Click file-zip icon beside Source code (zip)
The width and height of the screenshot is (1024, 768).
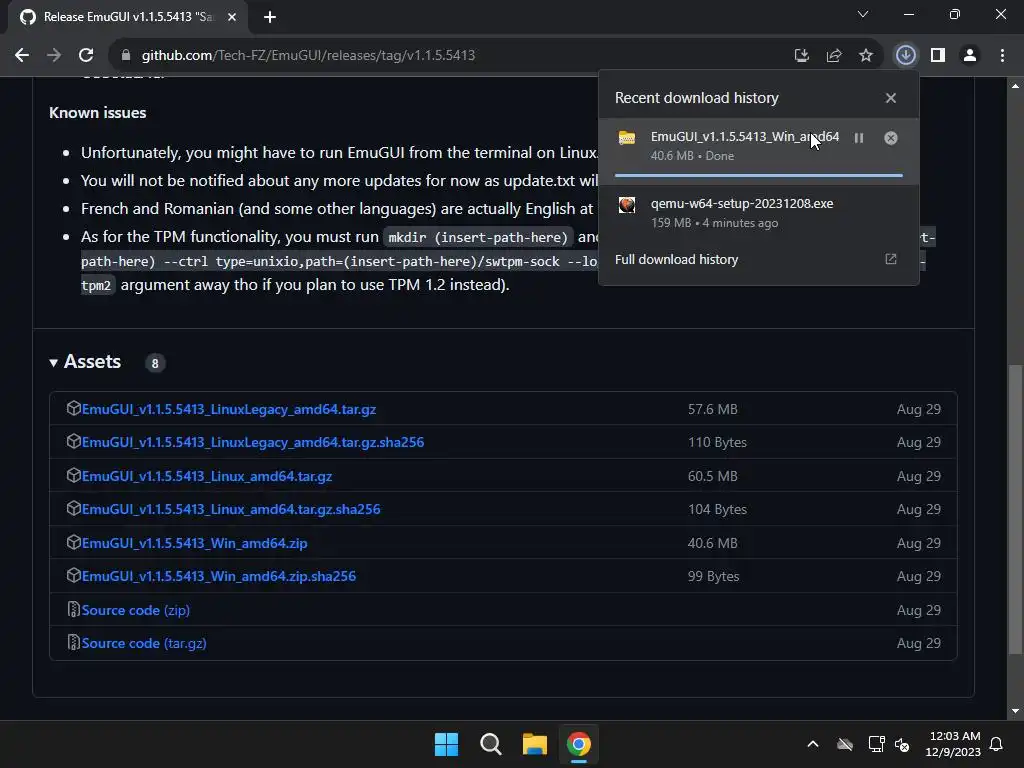coord(73,609)
